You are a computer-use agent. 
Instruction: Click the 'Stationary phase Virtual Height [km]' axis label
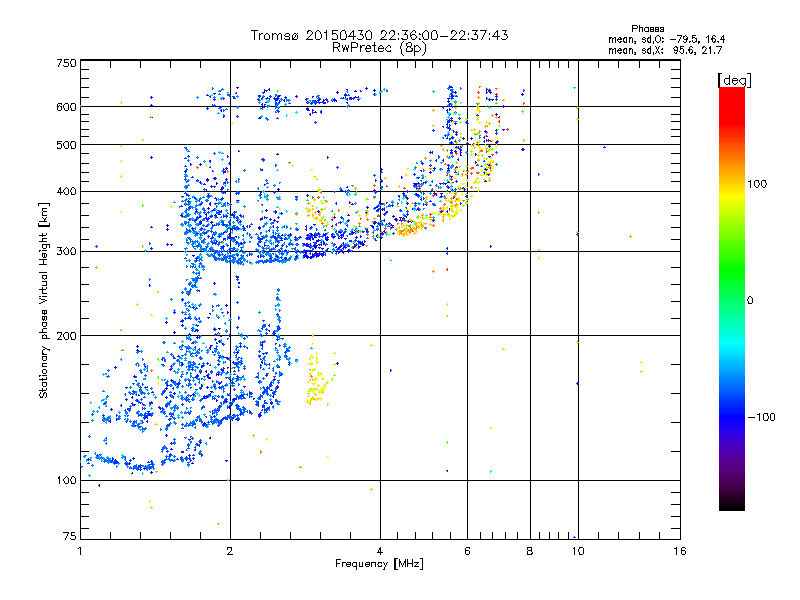click(x=44, y=300)
